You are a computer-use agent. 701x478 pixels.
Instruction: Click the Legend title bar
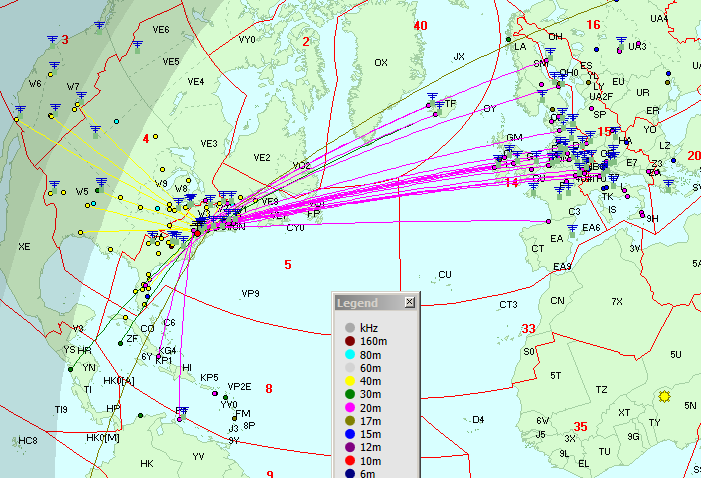(376, 303)
